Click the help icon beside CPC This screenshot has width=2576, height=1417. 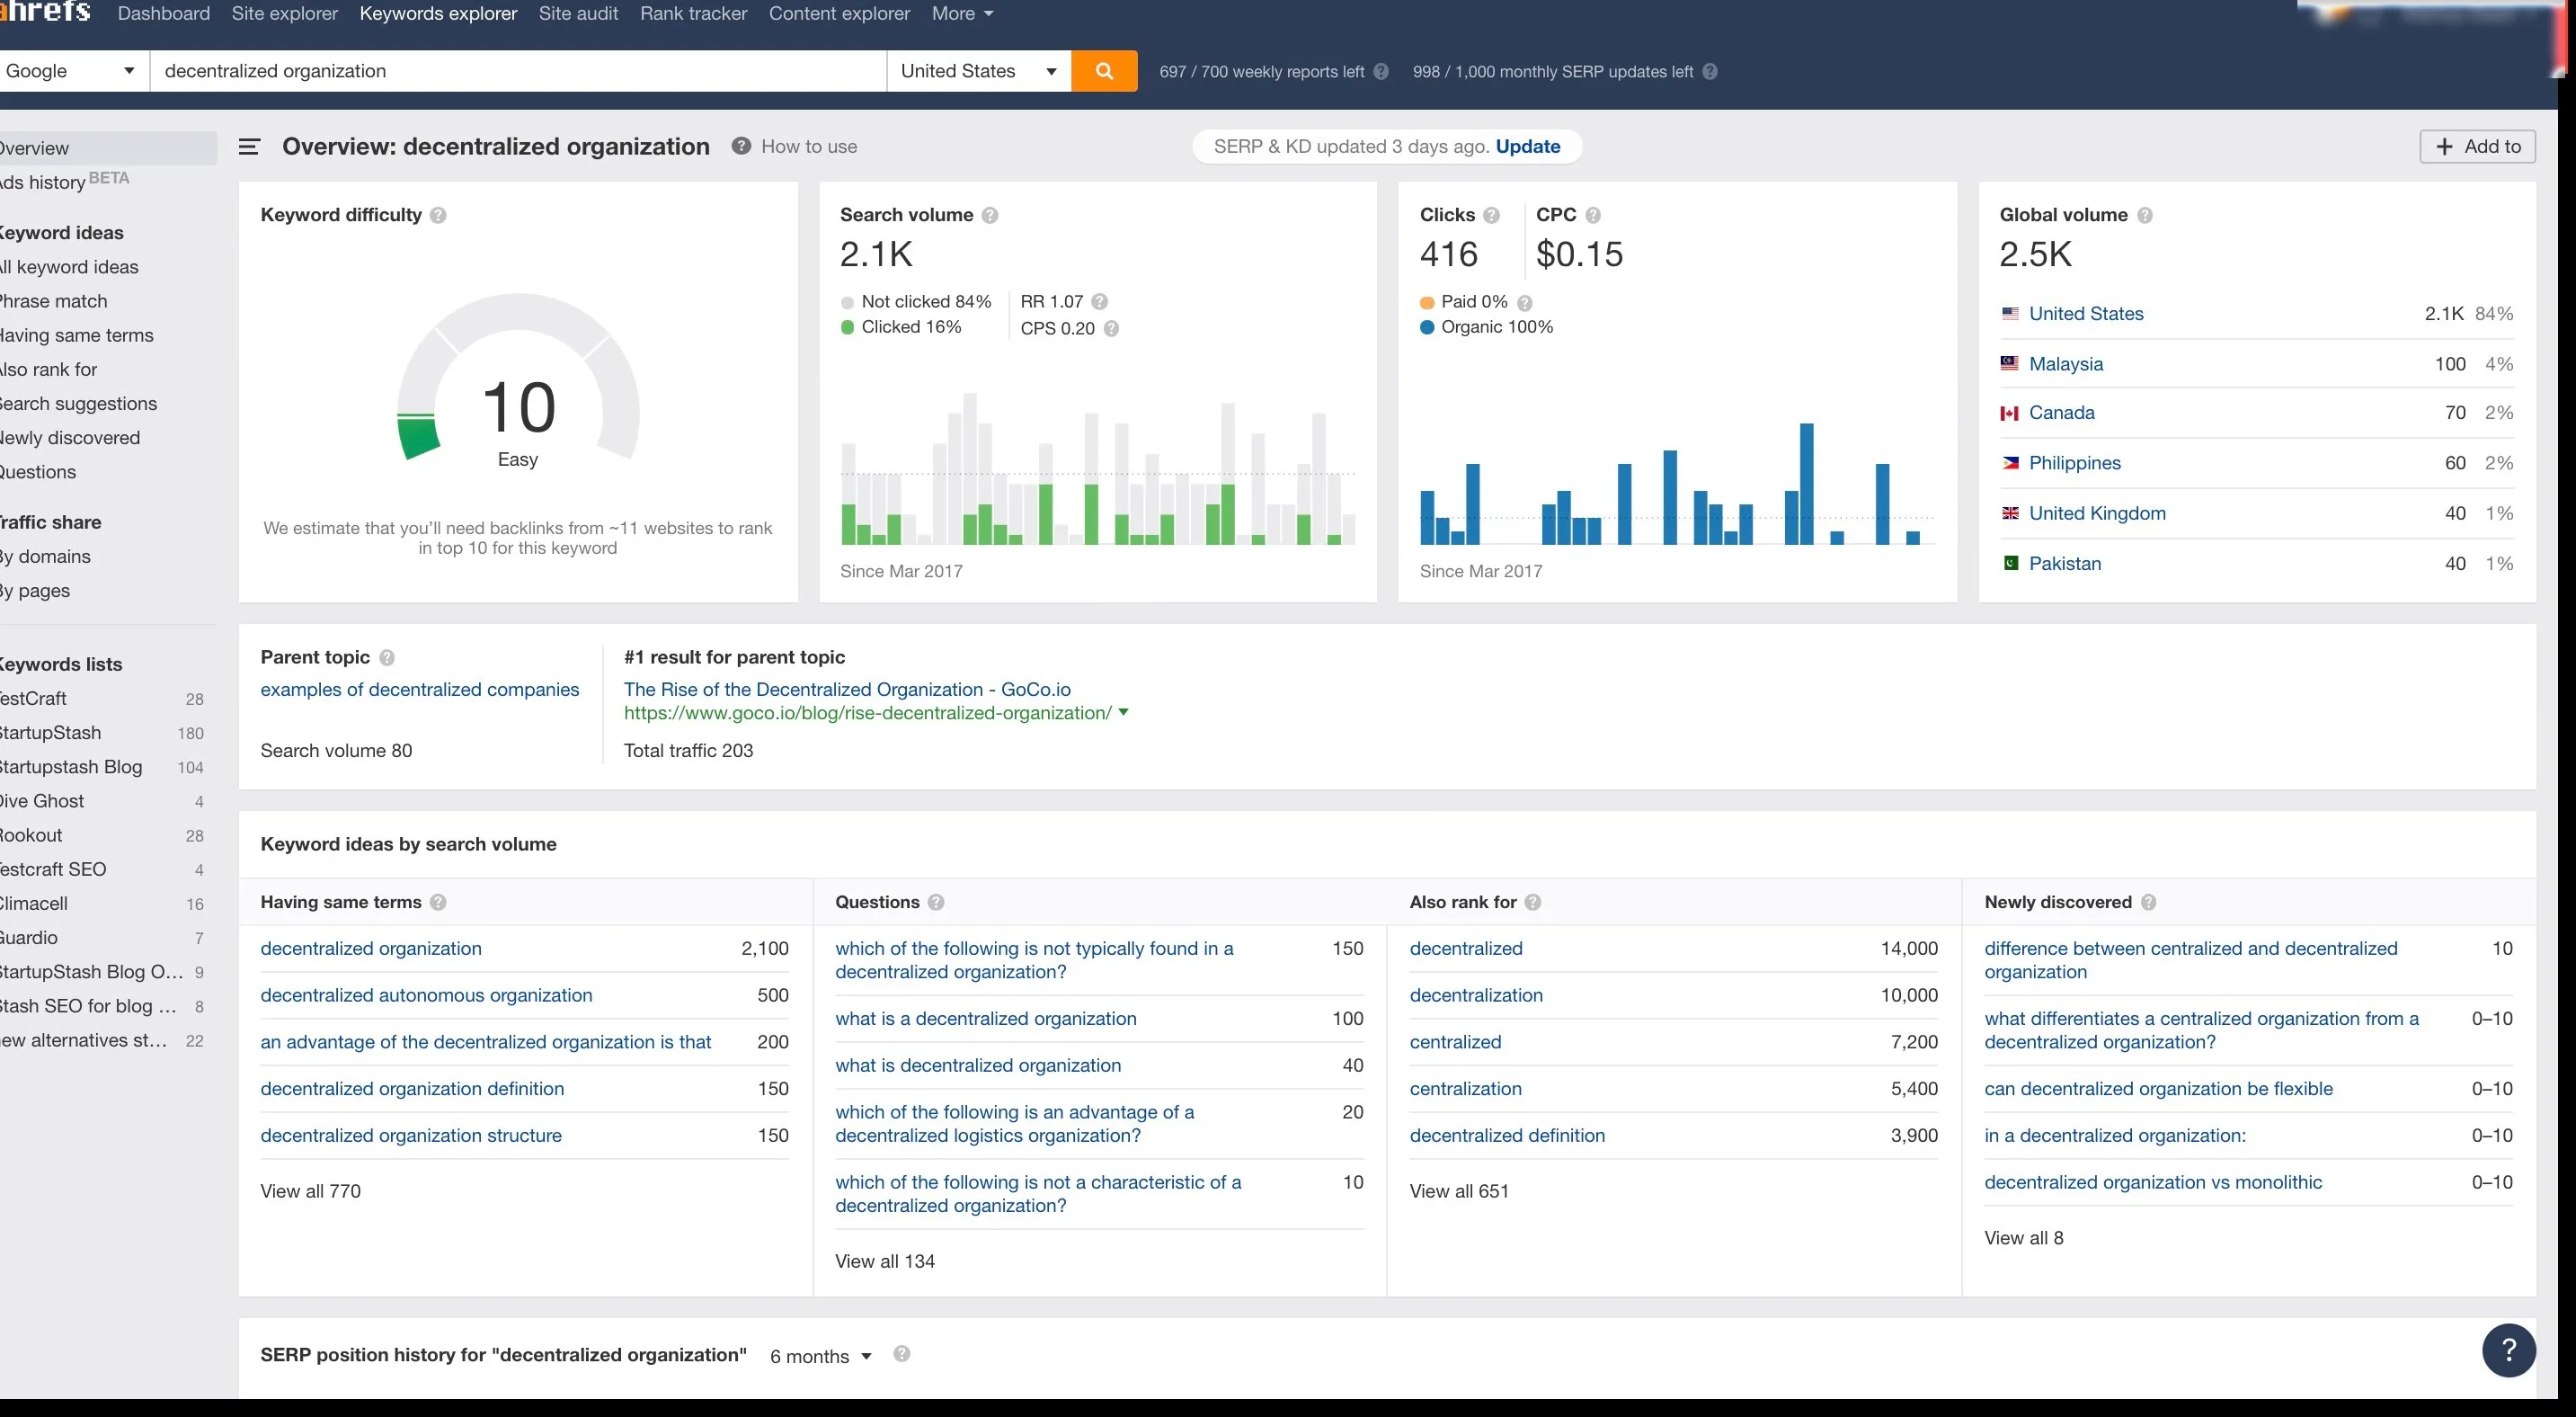click(x=1592, y=215)
